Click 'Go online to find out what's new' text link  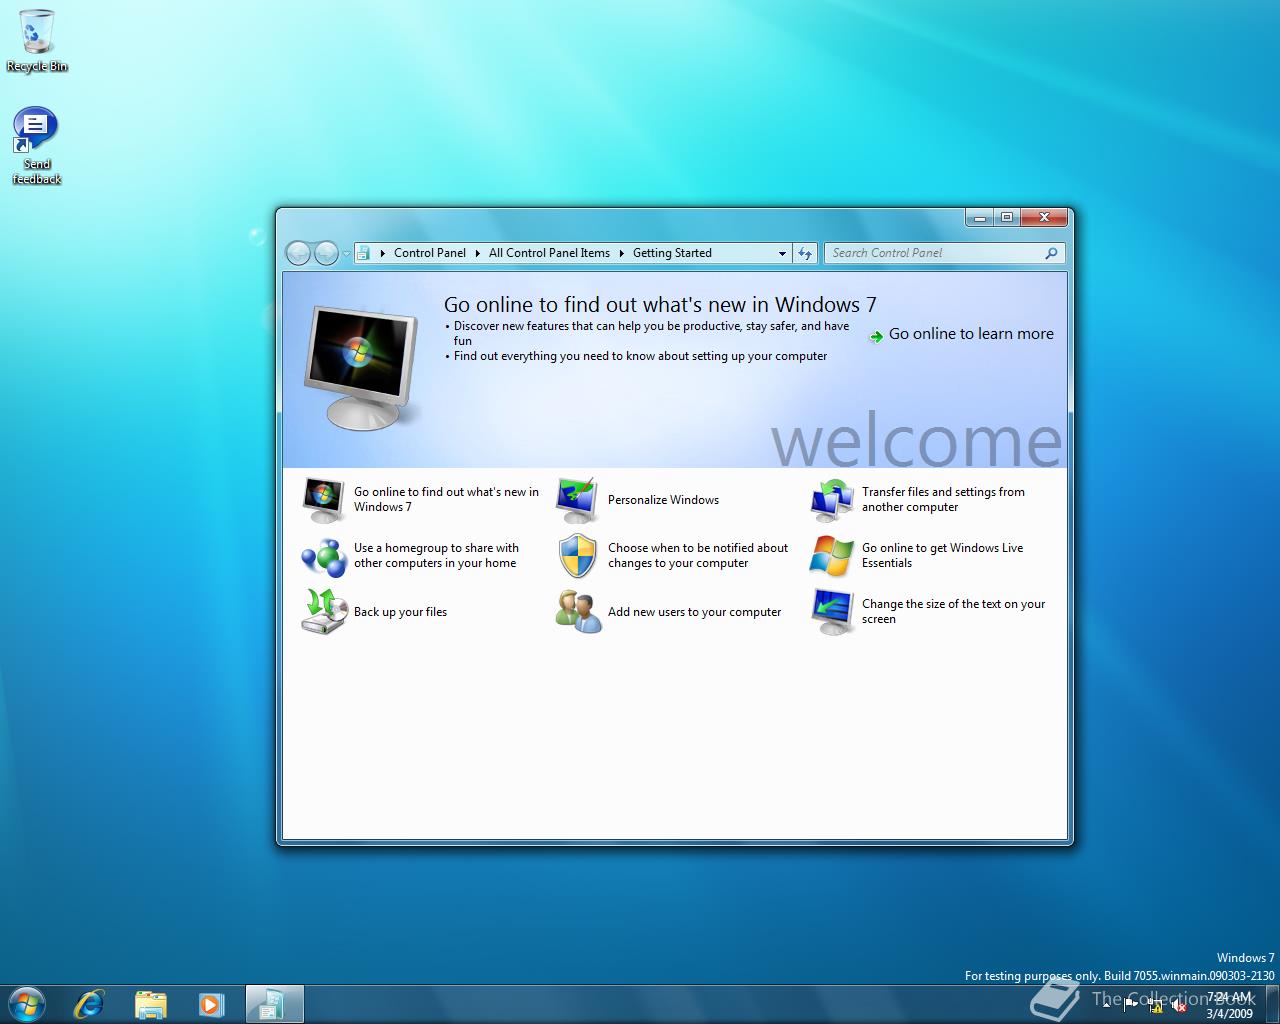446,499
